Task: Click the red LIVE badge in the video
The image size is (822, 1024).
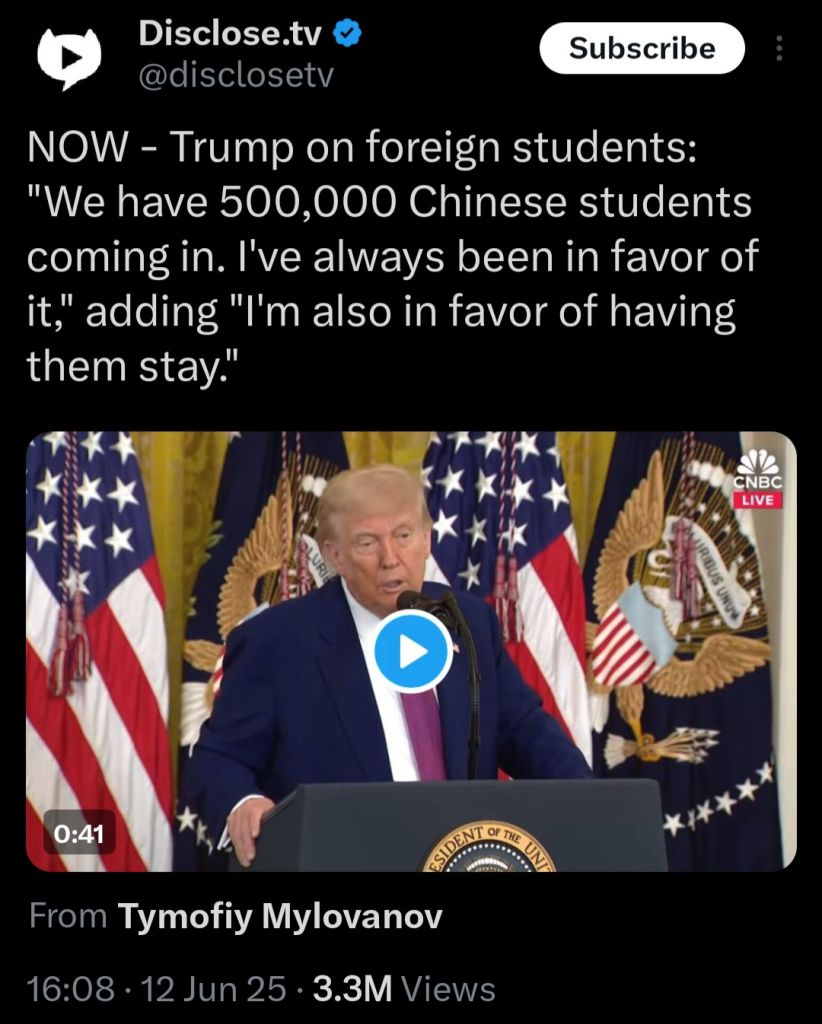Action: coord(757,500)
